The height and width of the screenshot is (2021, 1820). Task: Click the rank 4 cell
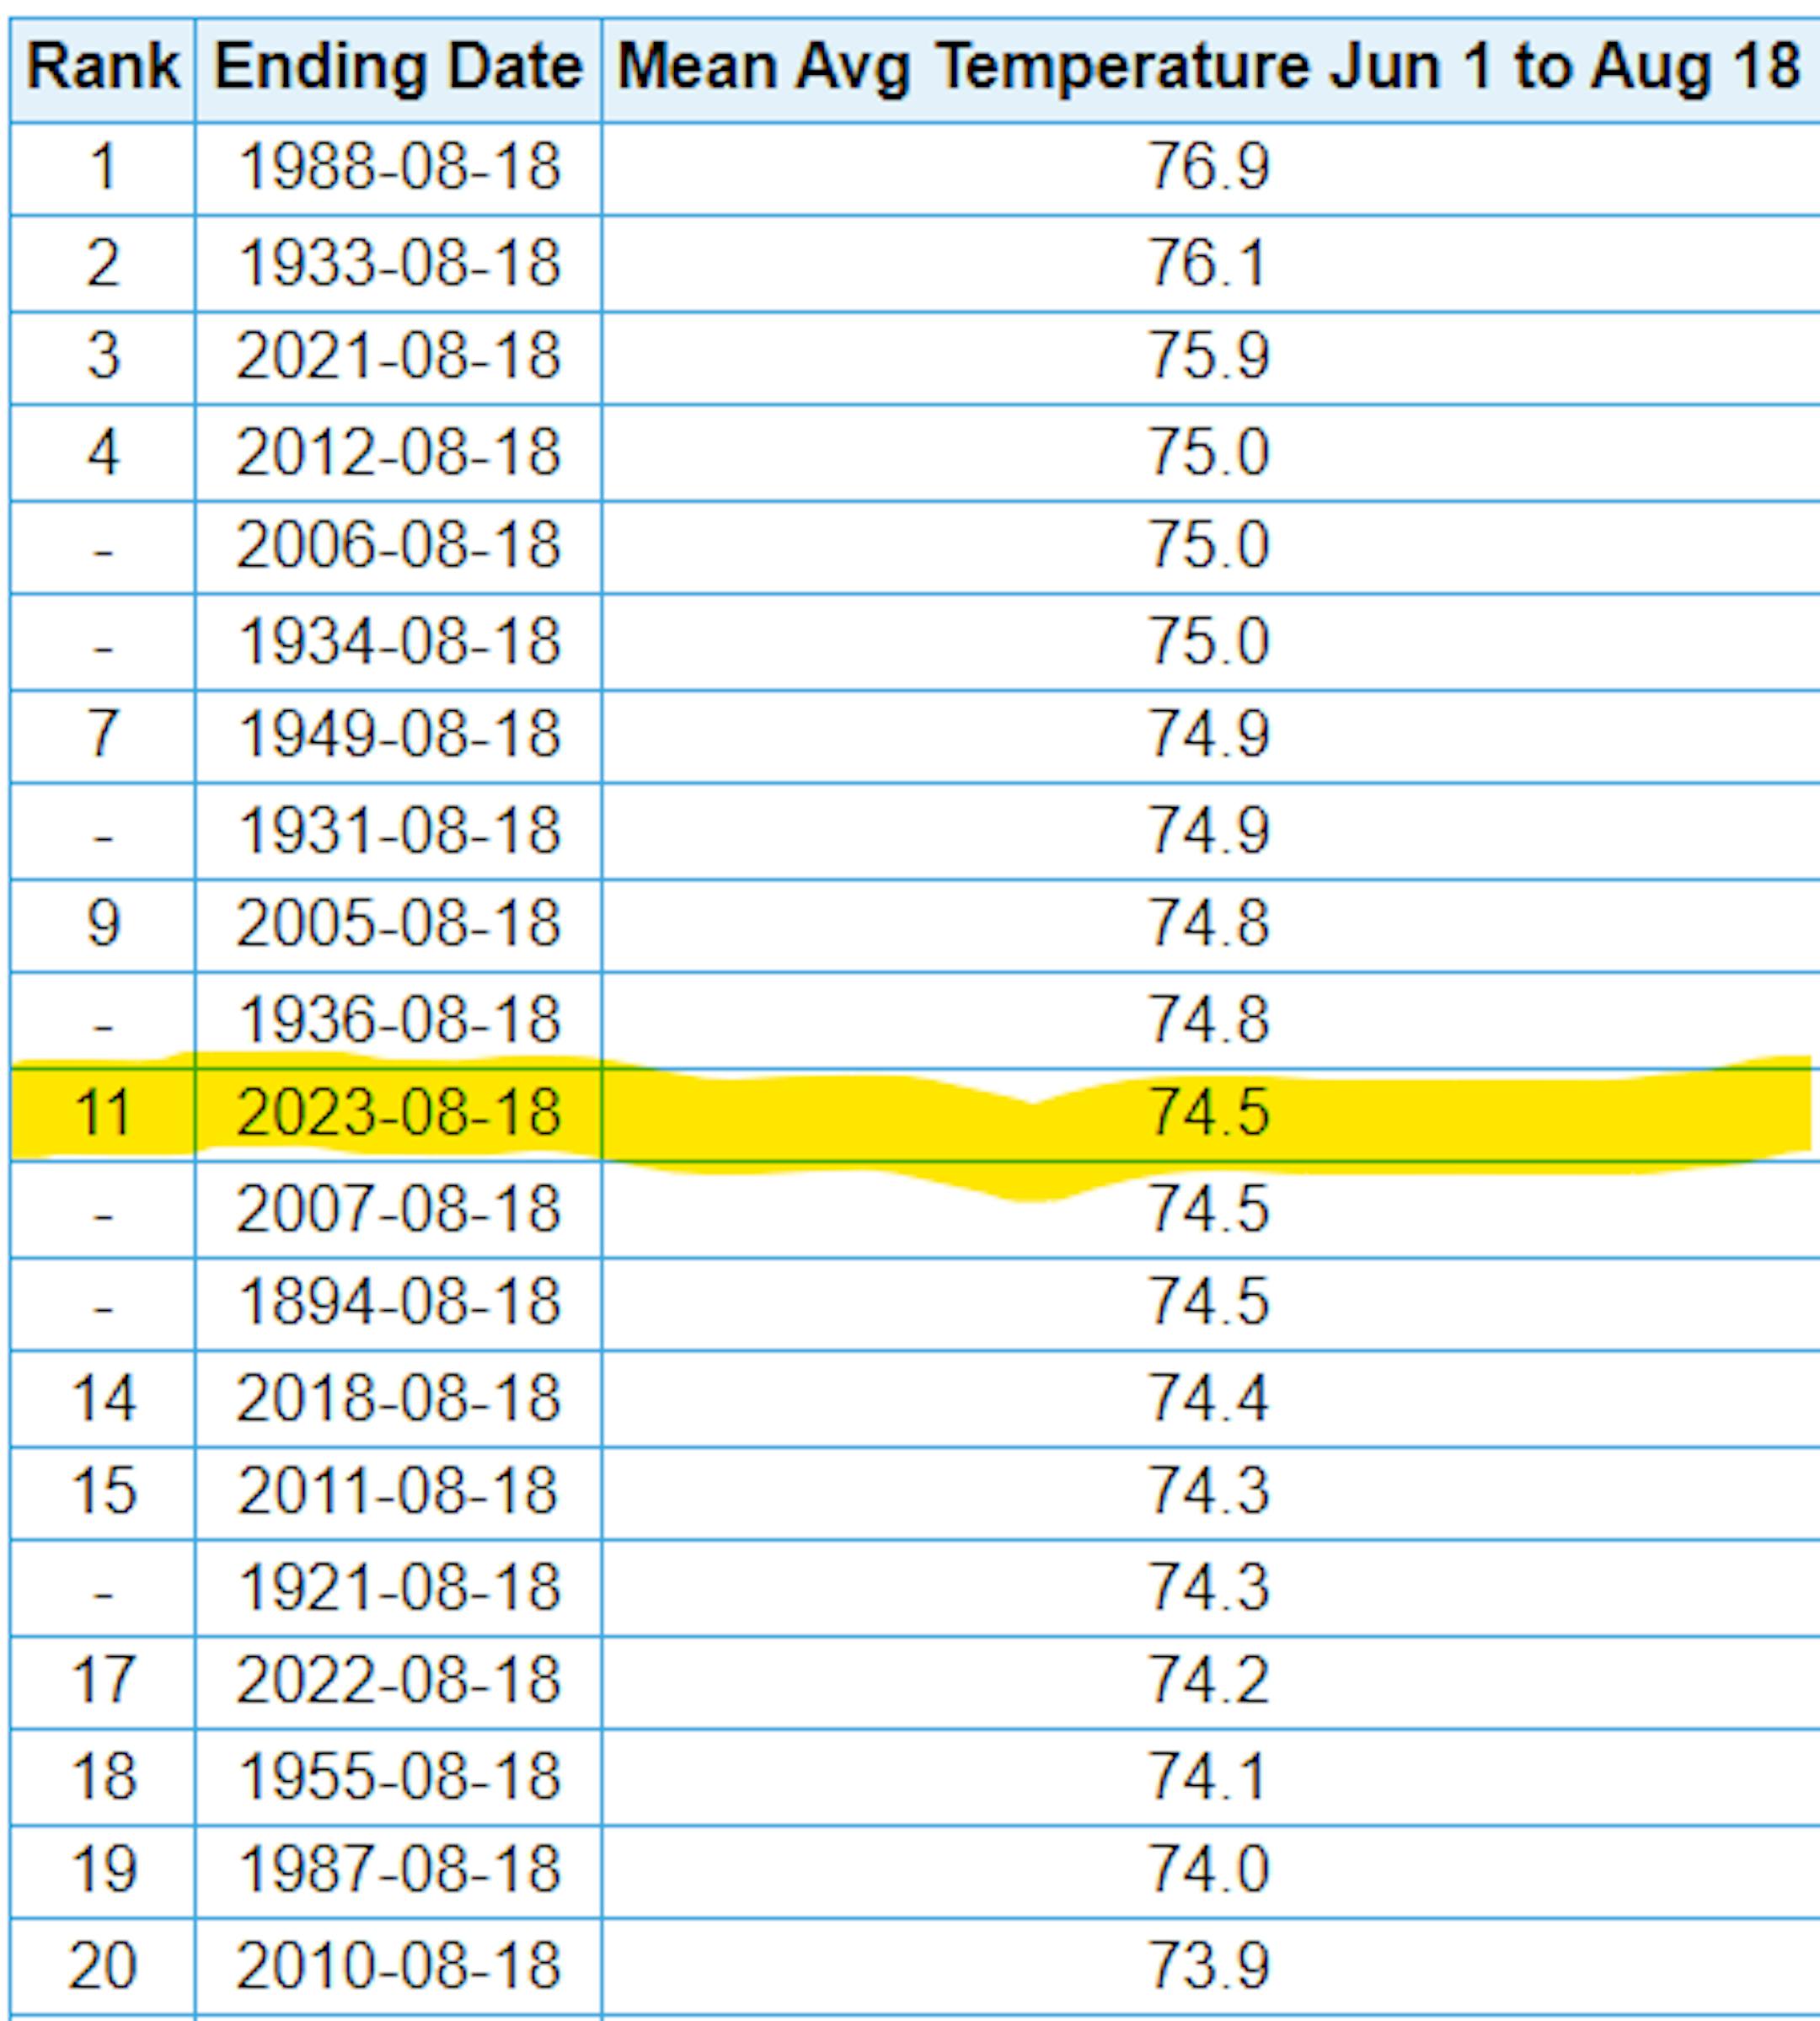(x=102, y=452)
